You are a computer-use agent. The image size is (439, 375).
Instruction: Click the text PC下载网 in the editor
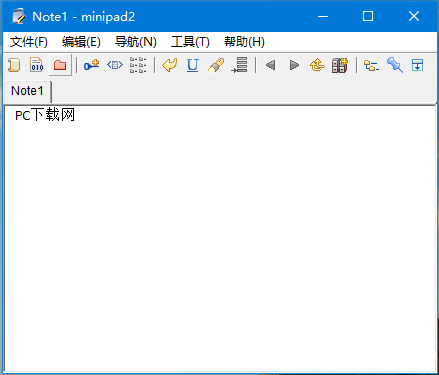click(45, 115)
